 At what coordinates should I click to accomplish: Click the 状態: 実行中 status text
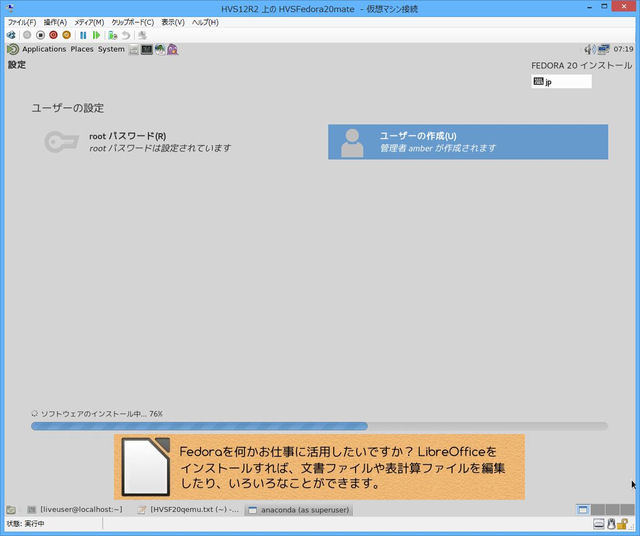click(x=25, y=523)
